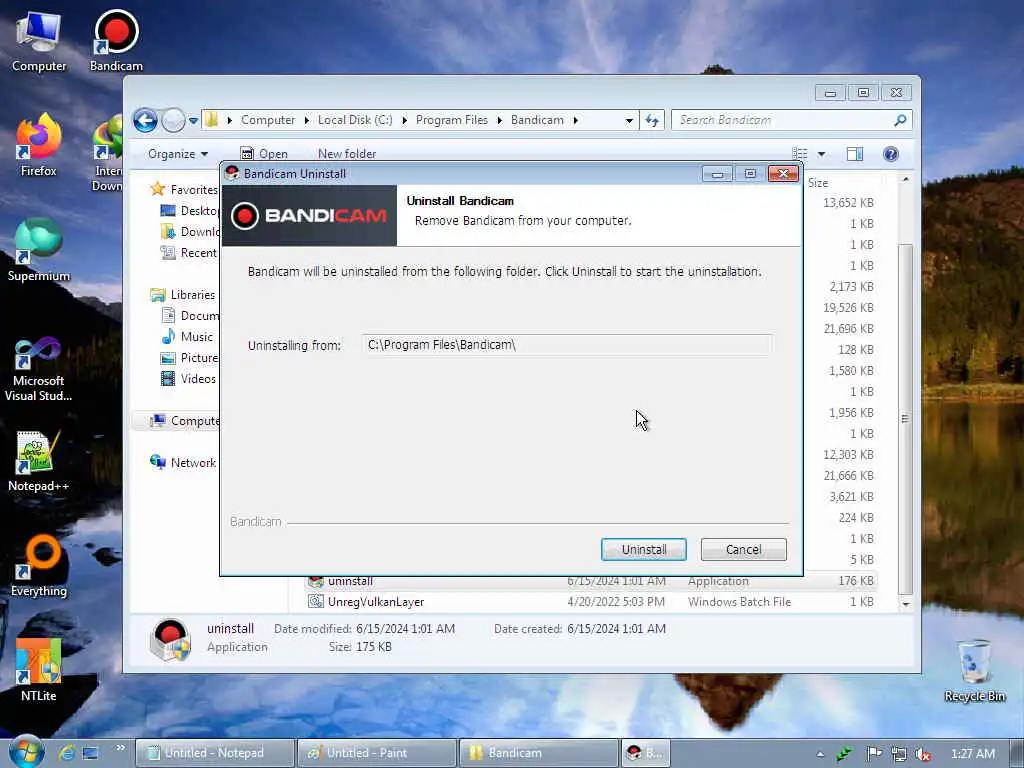1024x768 pixels.
Task: Click Show Desktop icon in quick launch
Action: tap(91, 752)
